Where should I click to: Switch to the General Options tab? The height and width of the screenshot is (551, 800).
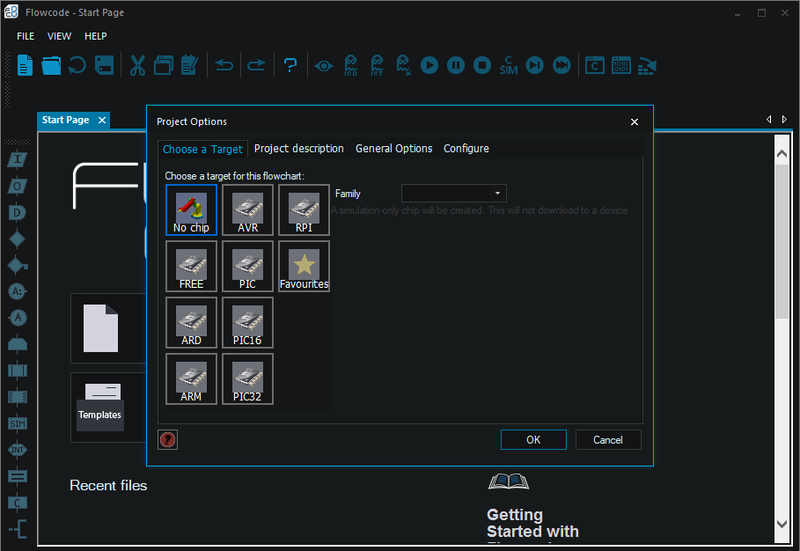(393, 148)
